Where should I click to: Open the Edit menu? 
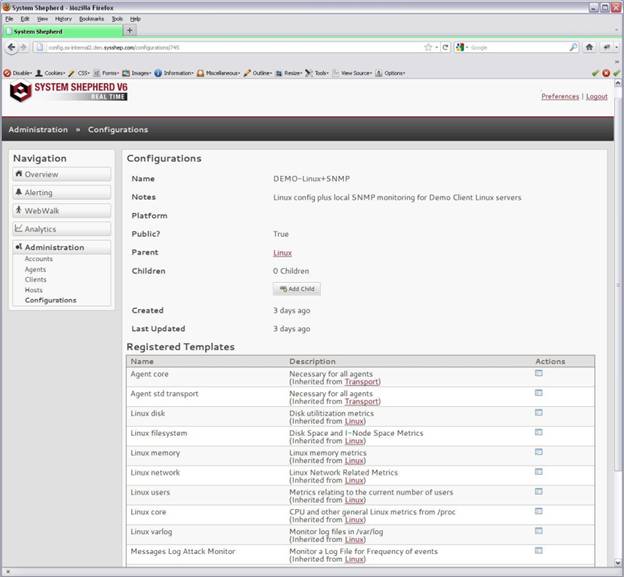(x=25, y=19)
